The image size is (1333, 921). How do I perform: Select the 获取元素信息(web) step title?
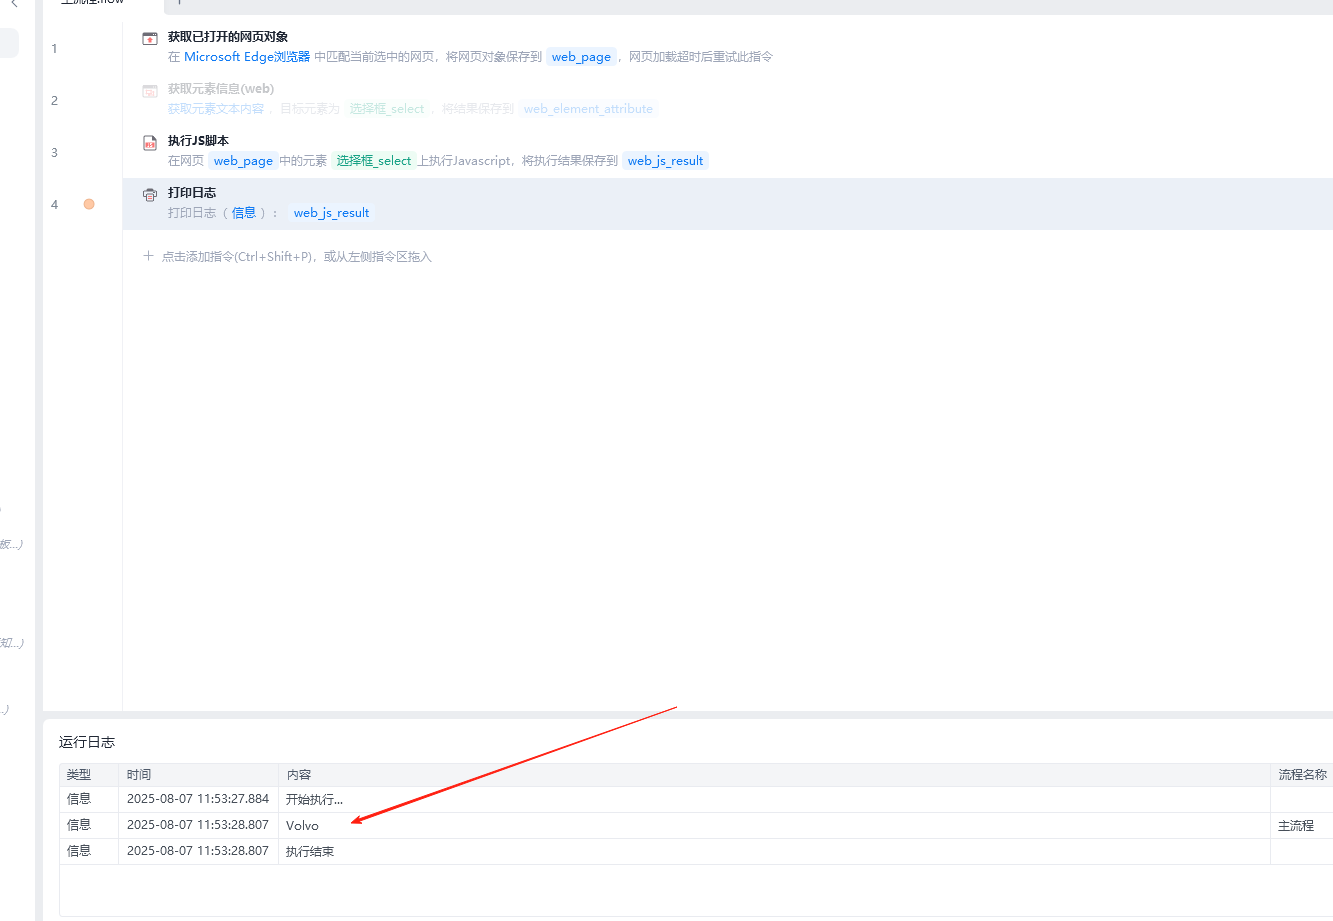221,89
